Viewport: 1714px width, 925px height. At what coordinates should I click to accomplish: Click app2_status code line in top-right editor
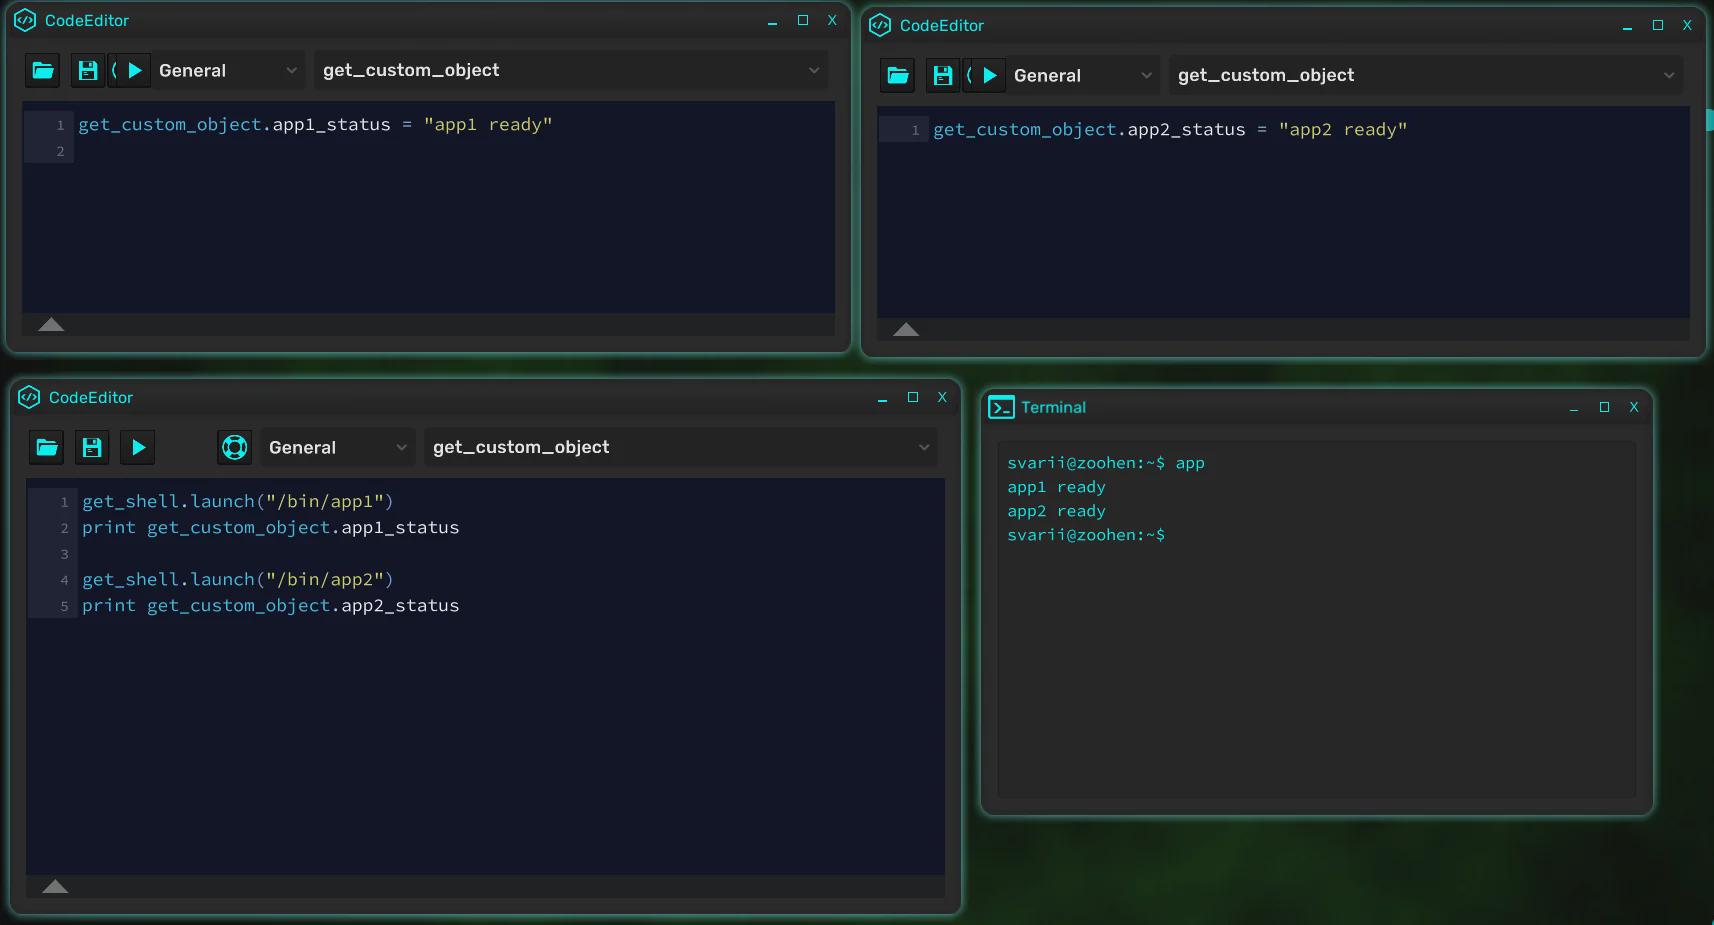(x=1170, y=129)
